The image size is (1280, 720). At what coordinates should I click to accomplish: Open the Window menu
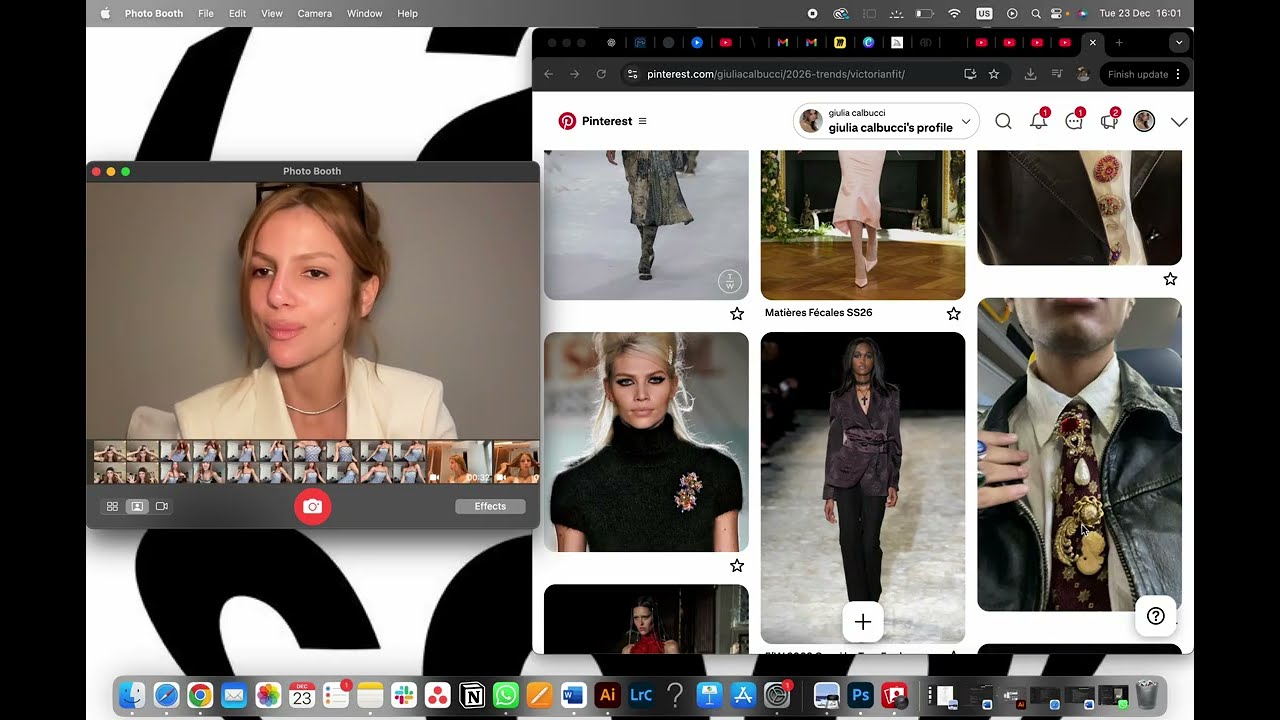365,14
